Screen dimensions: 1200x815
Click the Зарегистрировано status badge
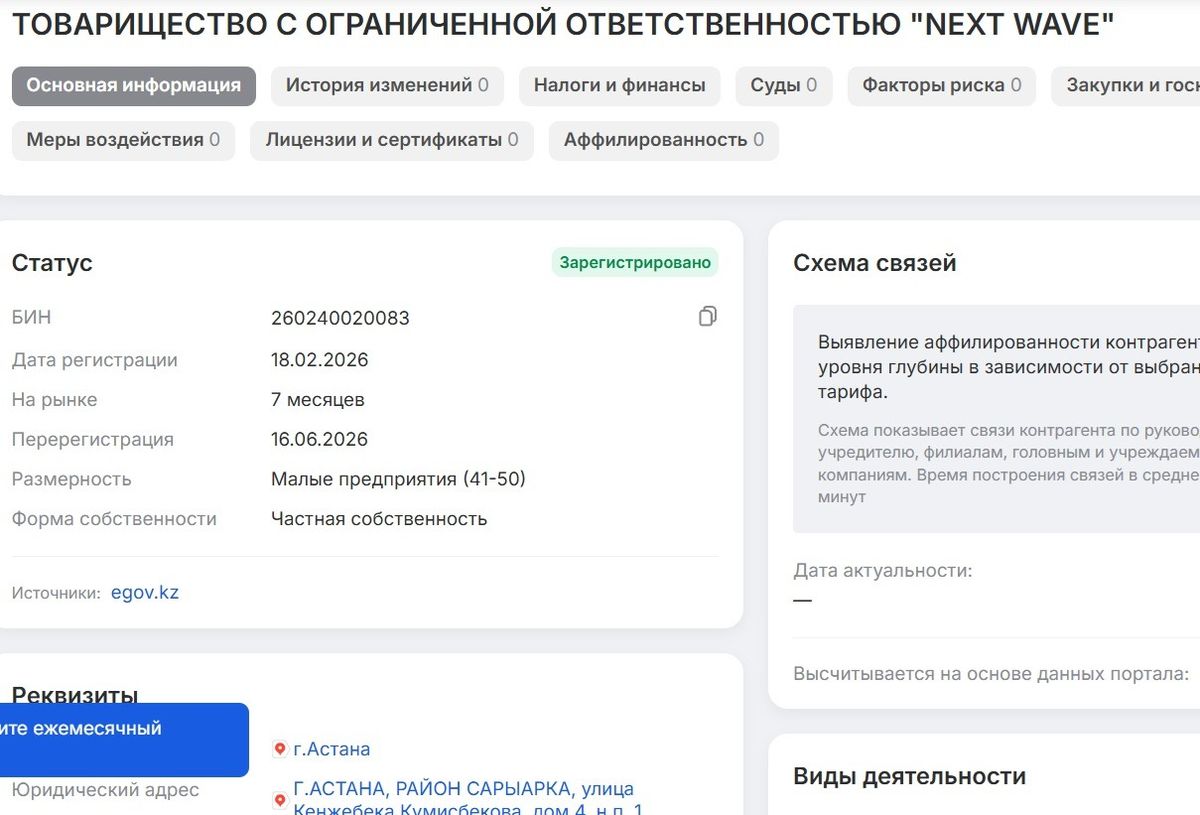pos(635,263)
